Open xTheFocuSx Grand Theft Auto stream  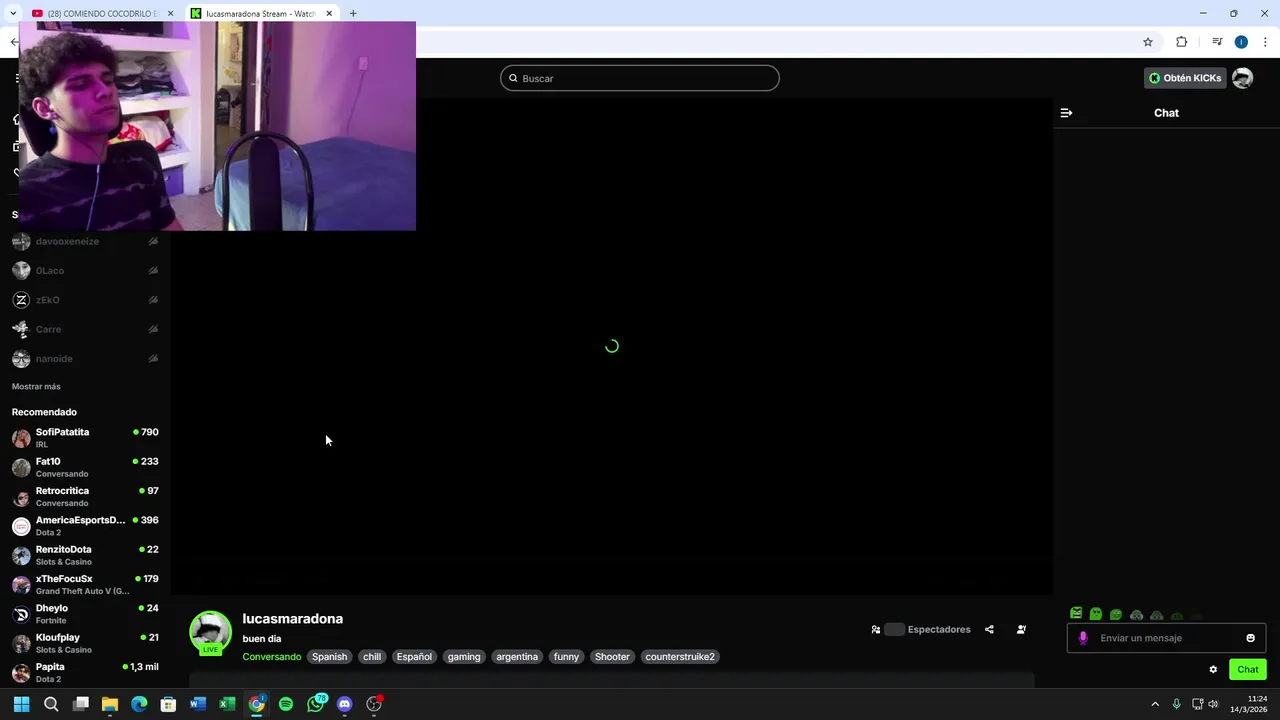coord(85,585)
